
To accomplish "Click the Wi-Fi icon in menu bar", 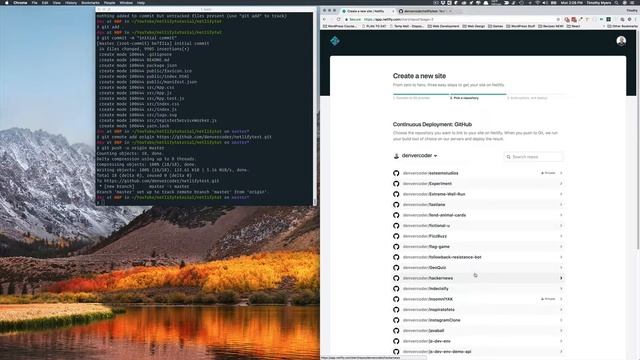I will [x=537, y=2].
